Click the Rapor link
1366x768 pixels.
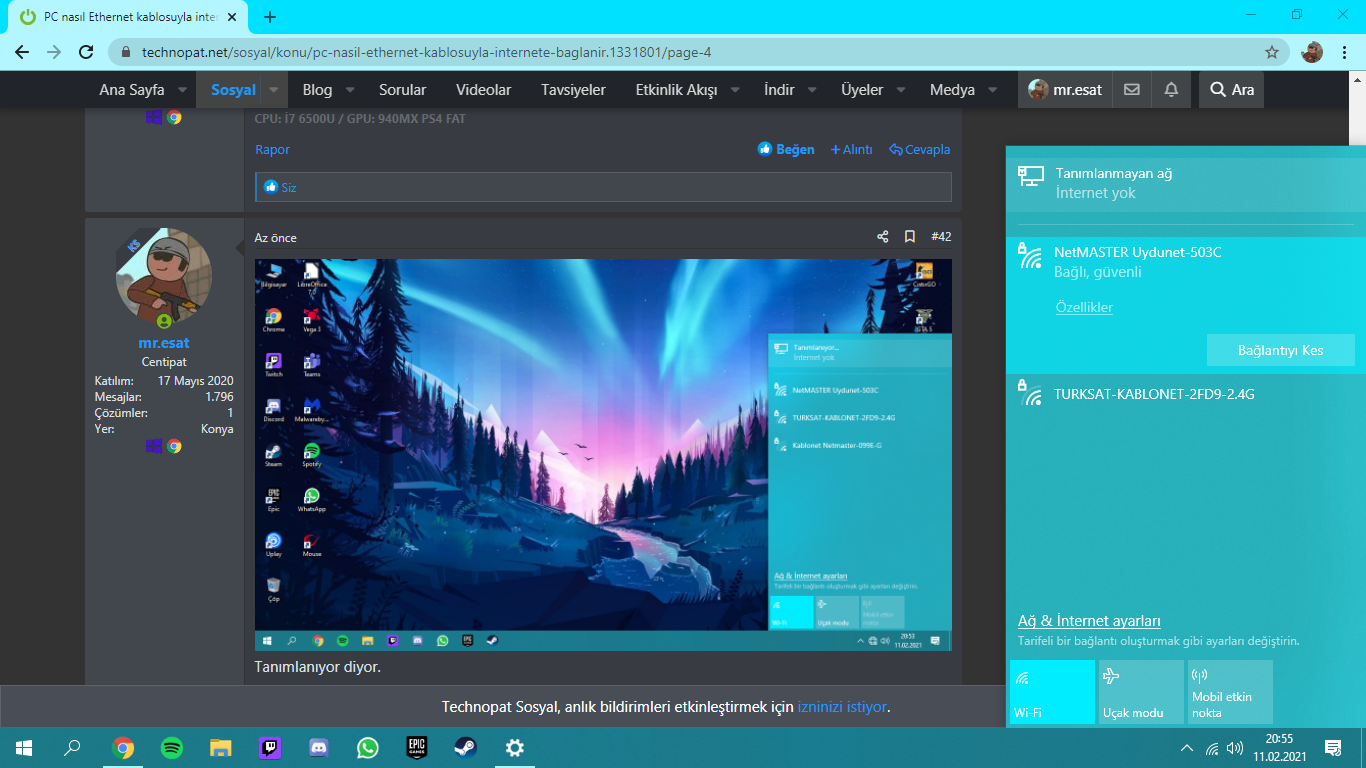coord(272,149)
